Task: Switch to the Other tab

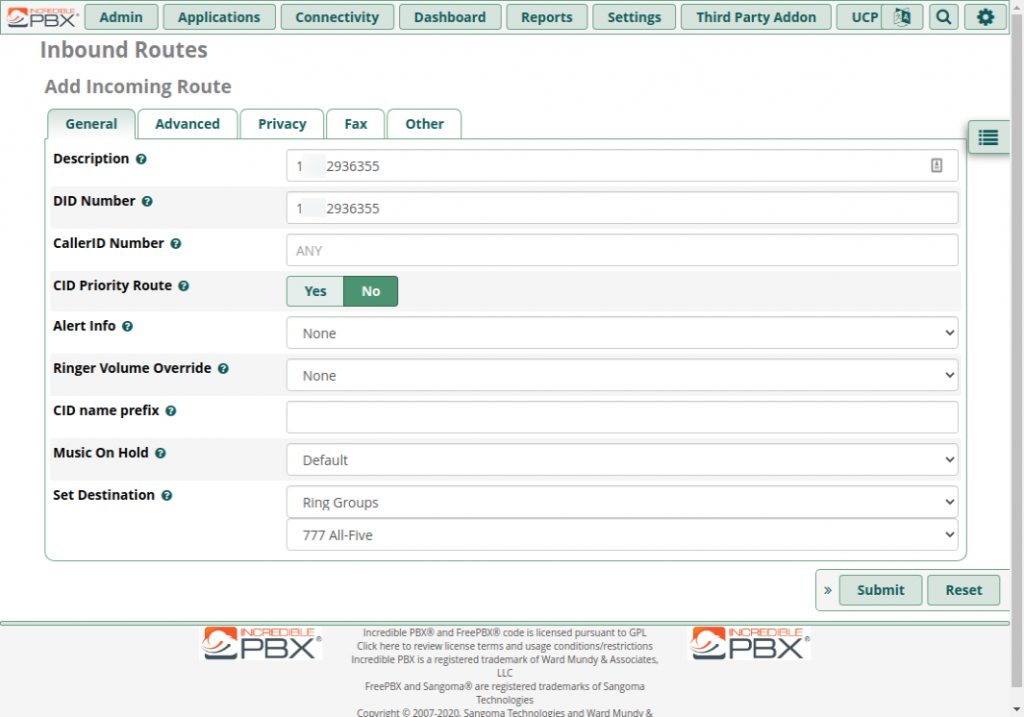Action: [424, 124]
